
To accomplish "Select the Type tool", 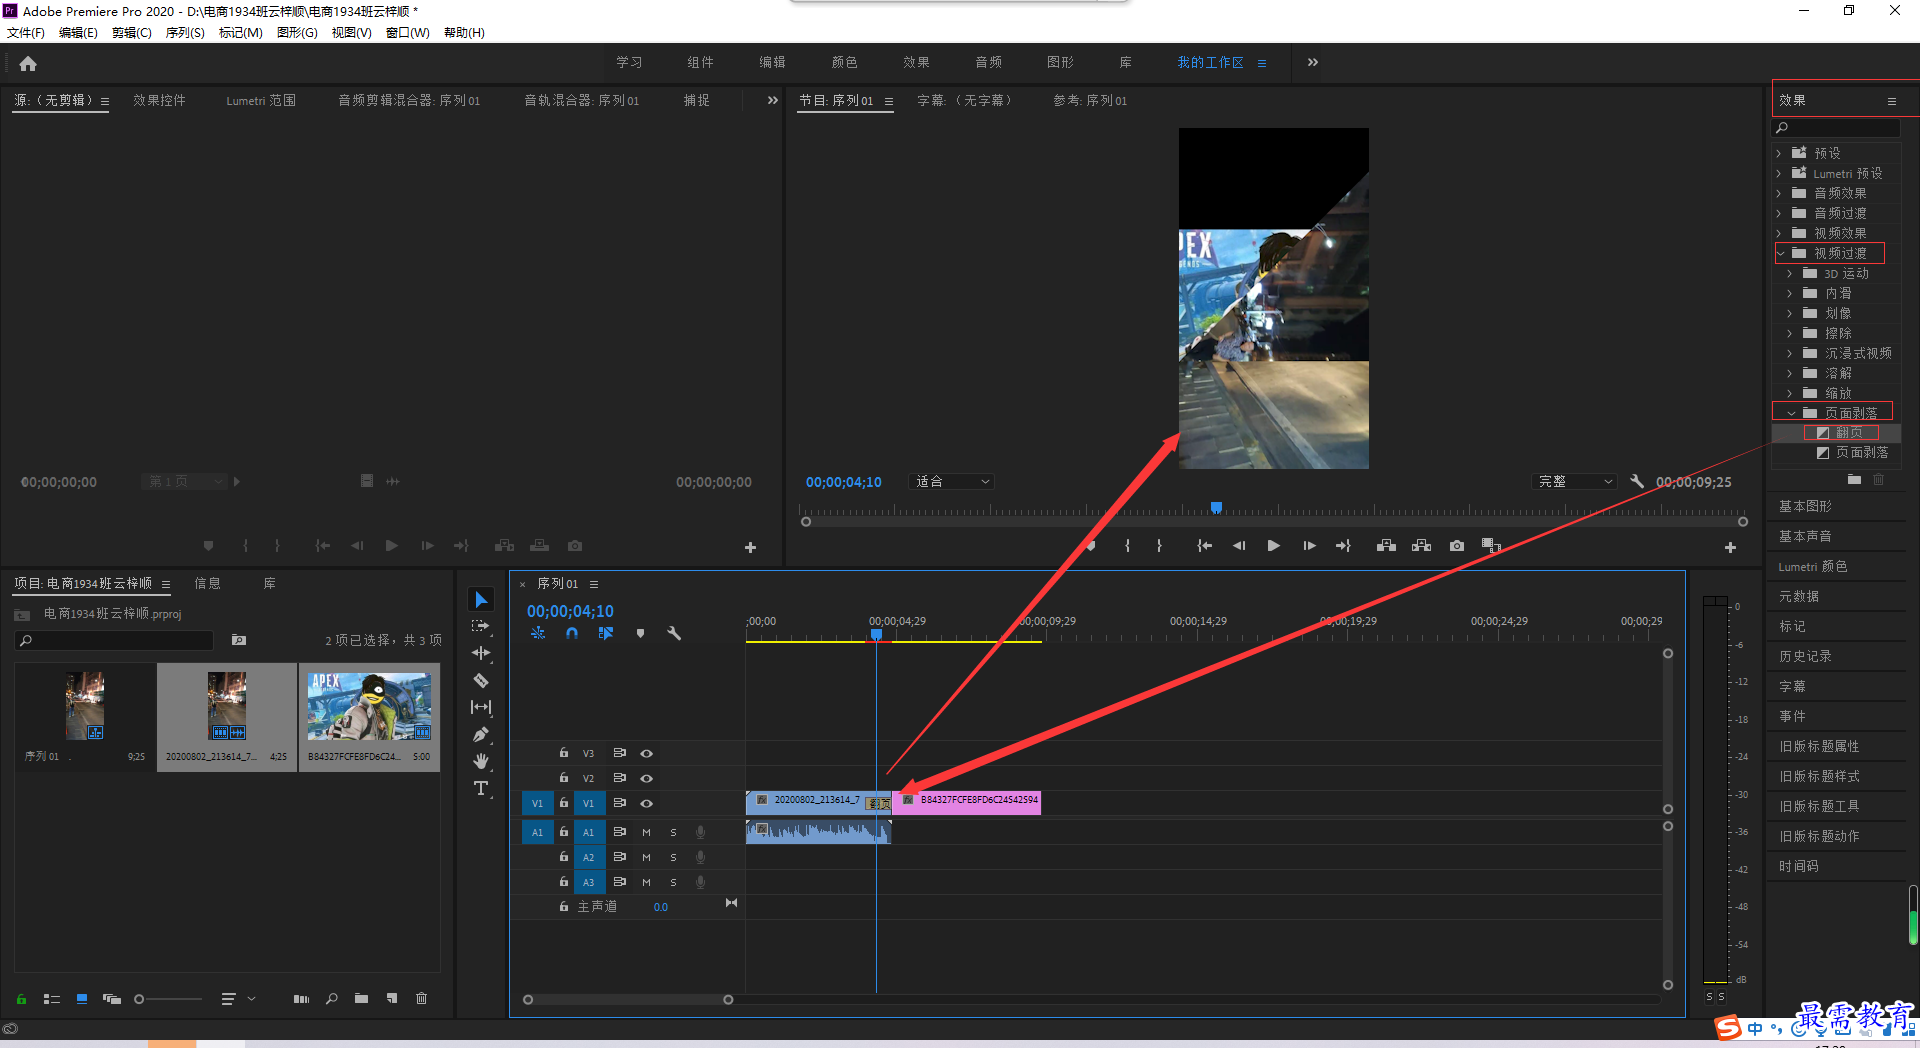I will 481,788.
